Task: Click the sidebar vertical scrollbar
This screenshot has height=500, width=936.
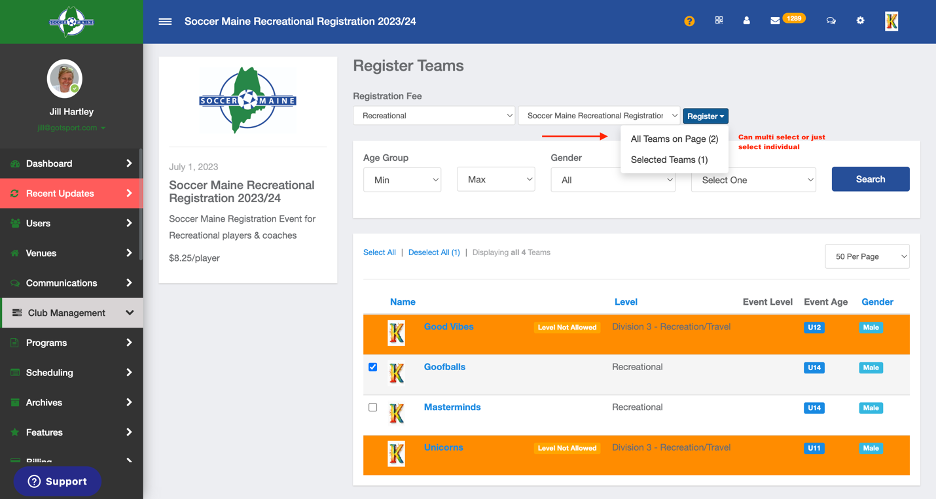Action: point(140,204)
